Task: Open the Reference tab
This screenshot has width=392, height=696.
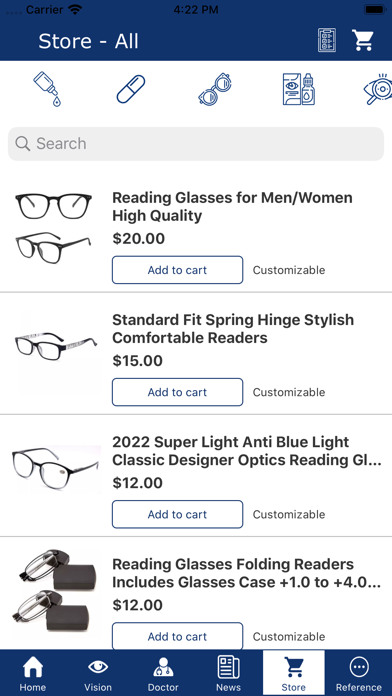Action: pyautogui.click(x=359, y=673)
